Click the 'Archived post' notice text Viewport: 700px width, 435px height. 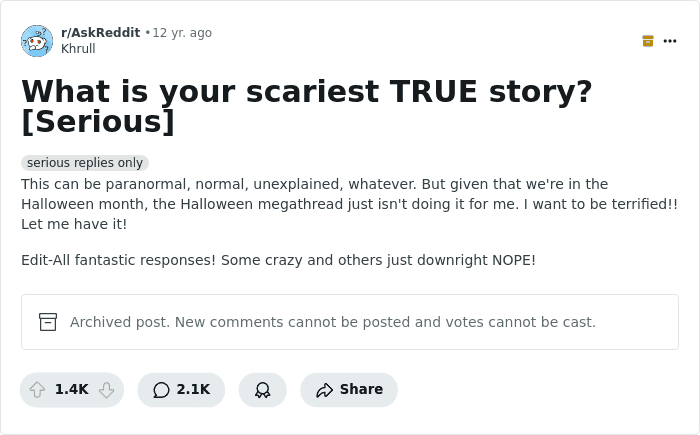[333, 322]
